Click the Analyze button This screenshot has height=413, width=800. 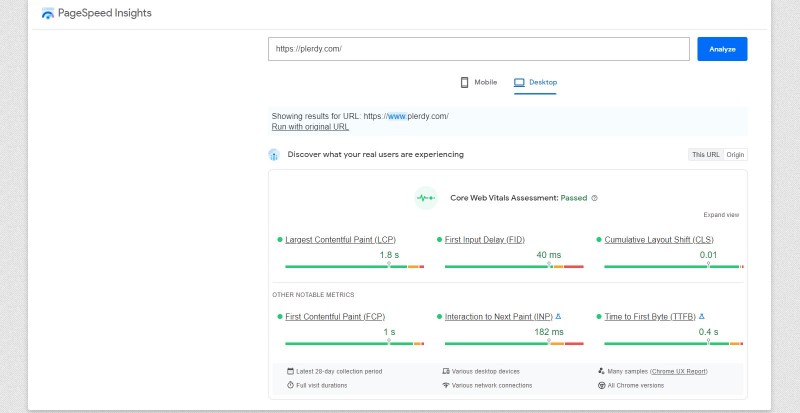(x=722, y=49)
